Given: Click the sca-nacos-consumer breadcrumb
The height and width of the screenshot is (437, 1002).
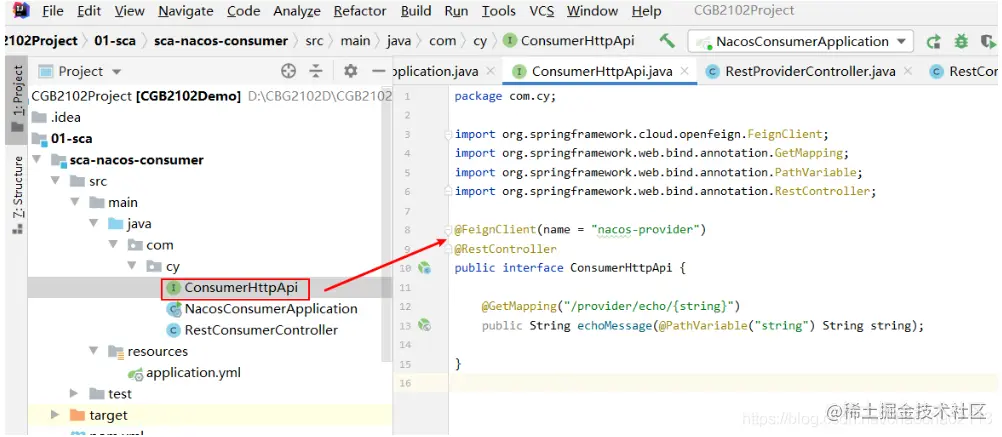Looking at the screenshot, I should click(220, 41).
